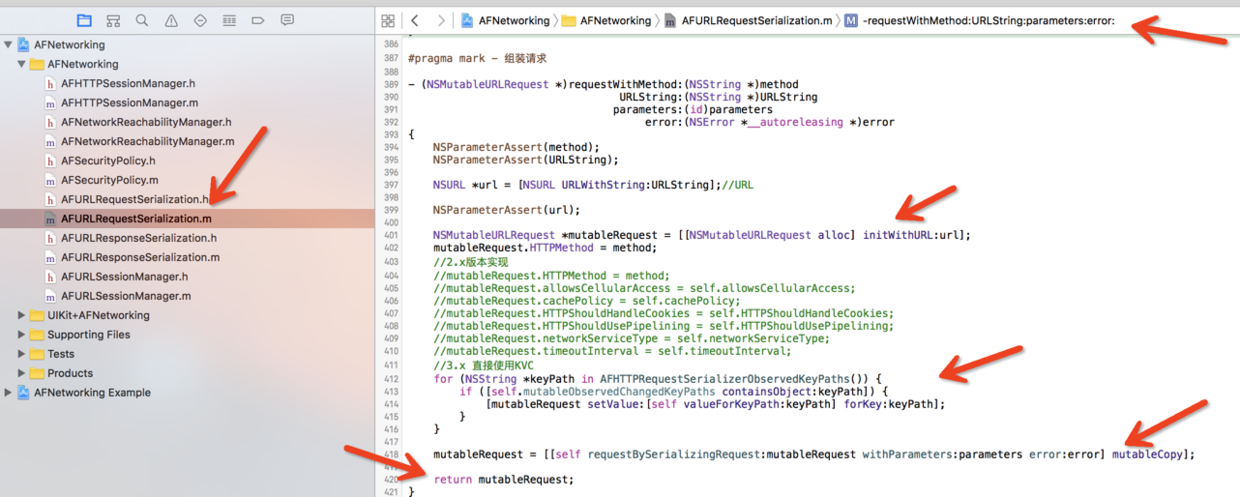Open AFNetworkReachabilityManager.h
This screenshot has height=497, width=1240.
146,122
